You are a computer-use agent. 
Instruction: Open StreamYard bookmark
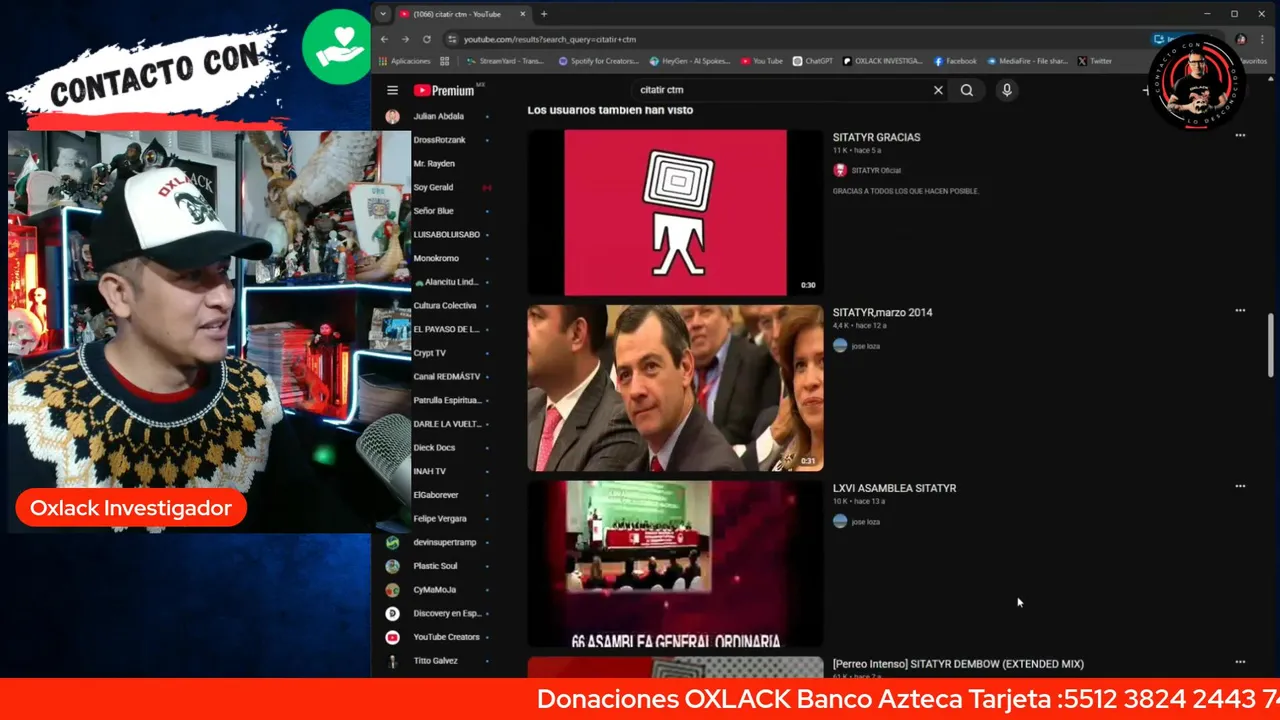[505, 61]
